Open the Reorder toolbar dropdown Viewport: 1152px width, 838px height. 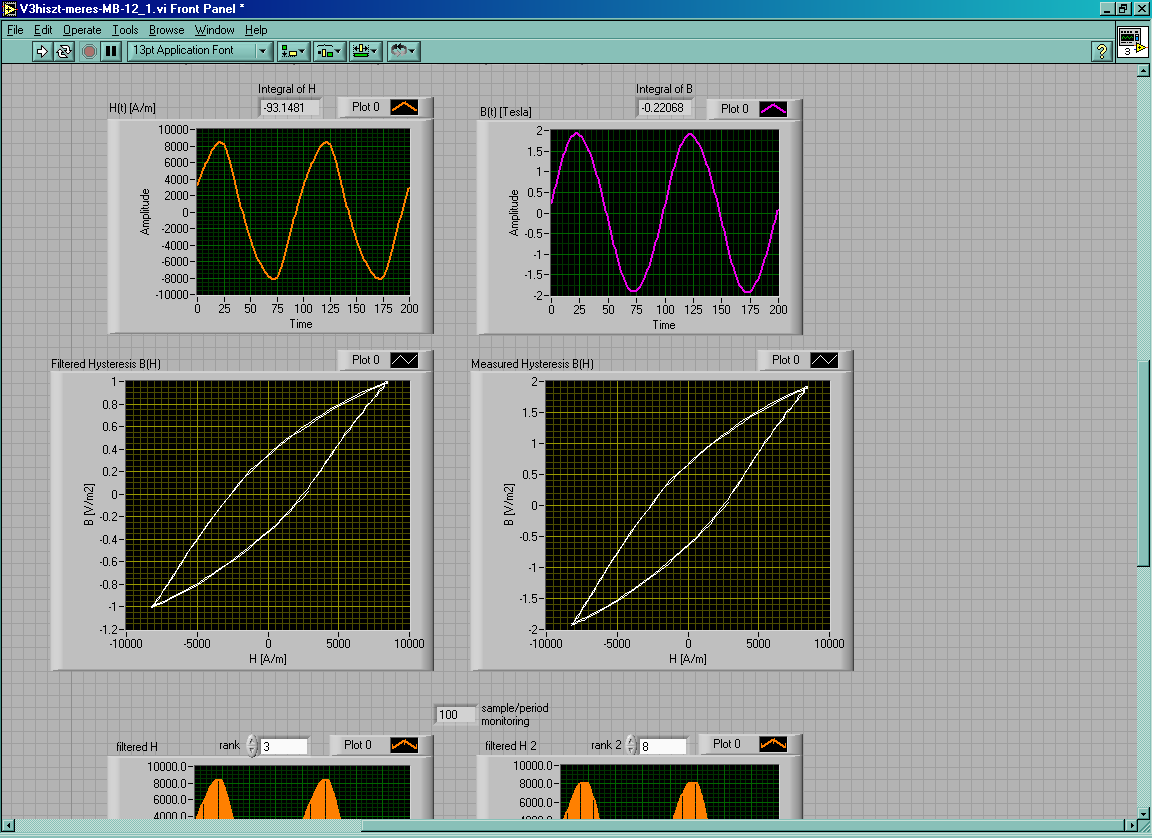point(403,51)
